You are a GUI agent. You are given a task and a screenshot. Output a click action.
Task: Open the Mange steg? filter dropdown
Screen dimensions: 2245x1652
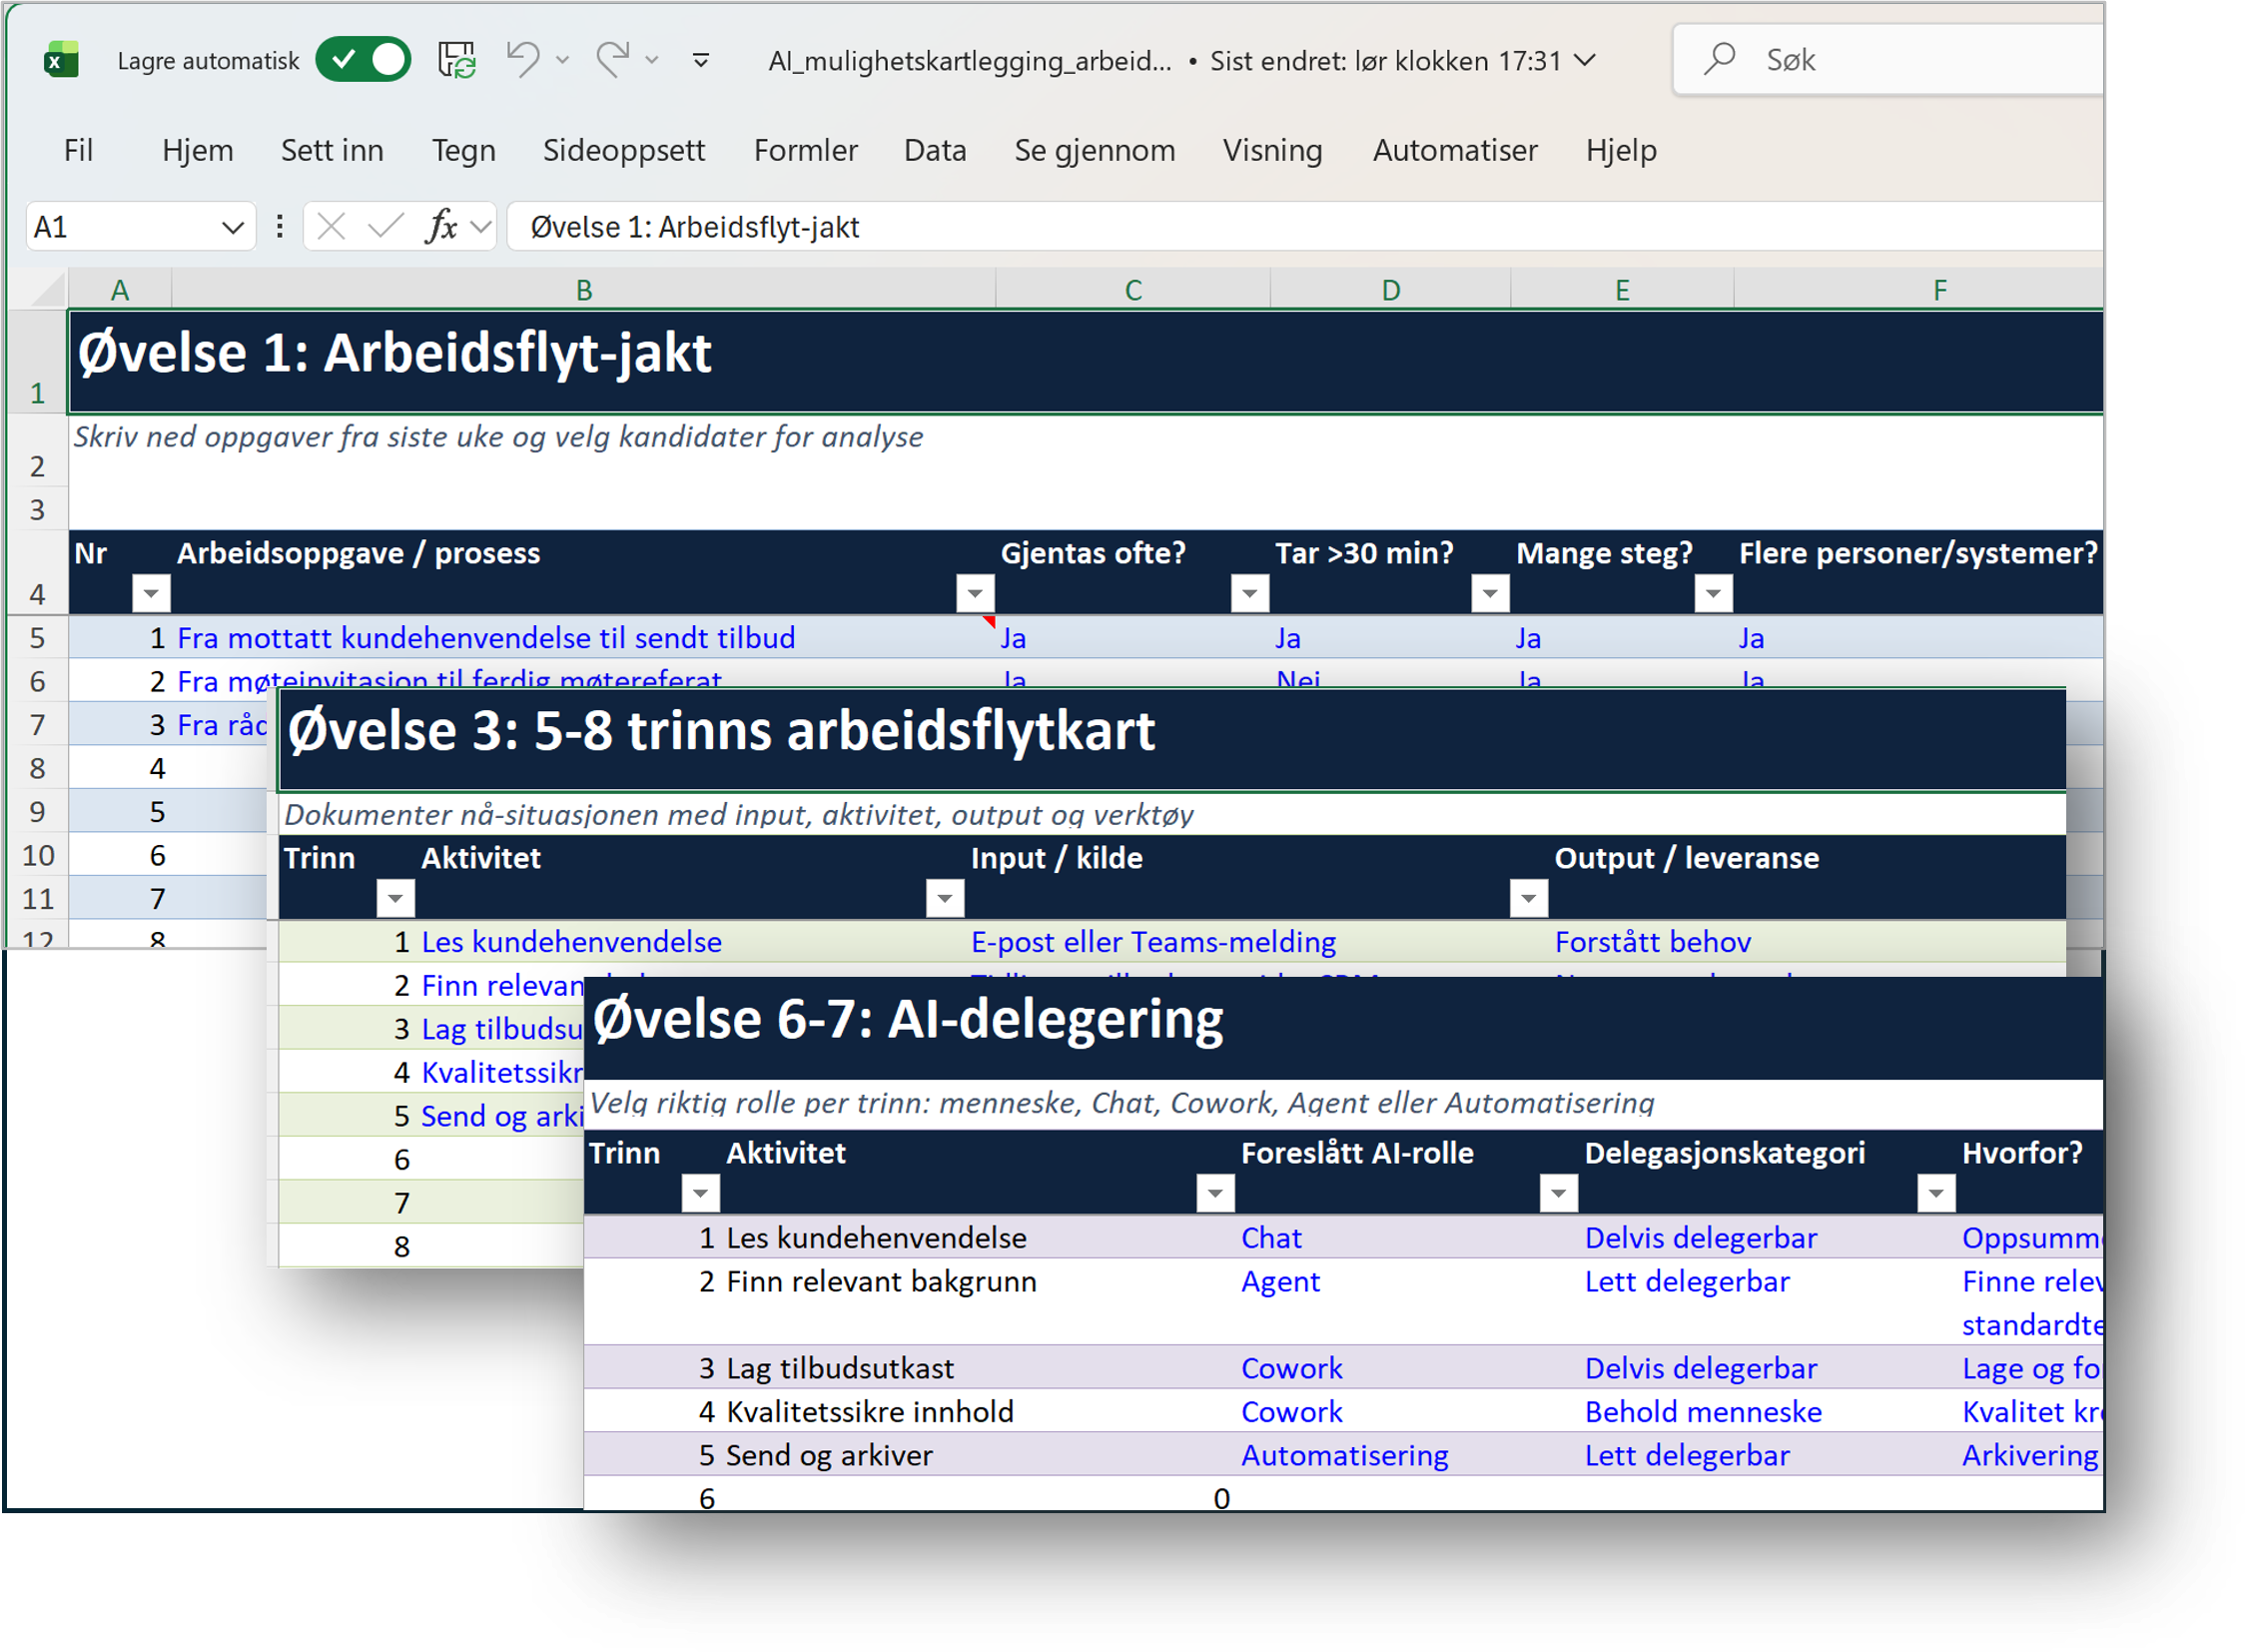1713,594
